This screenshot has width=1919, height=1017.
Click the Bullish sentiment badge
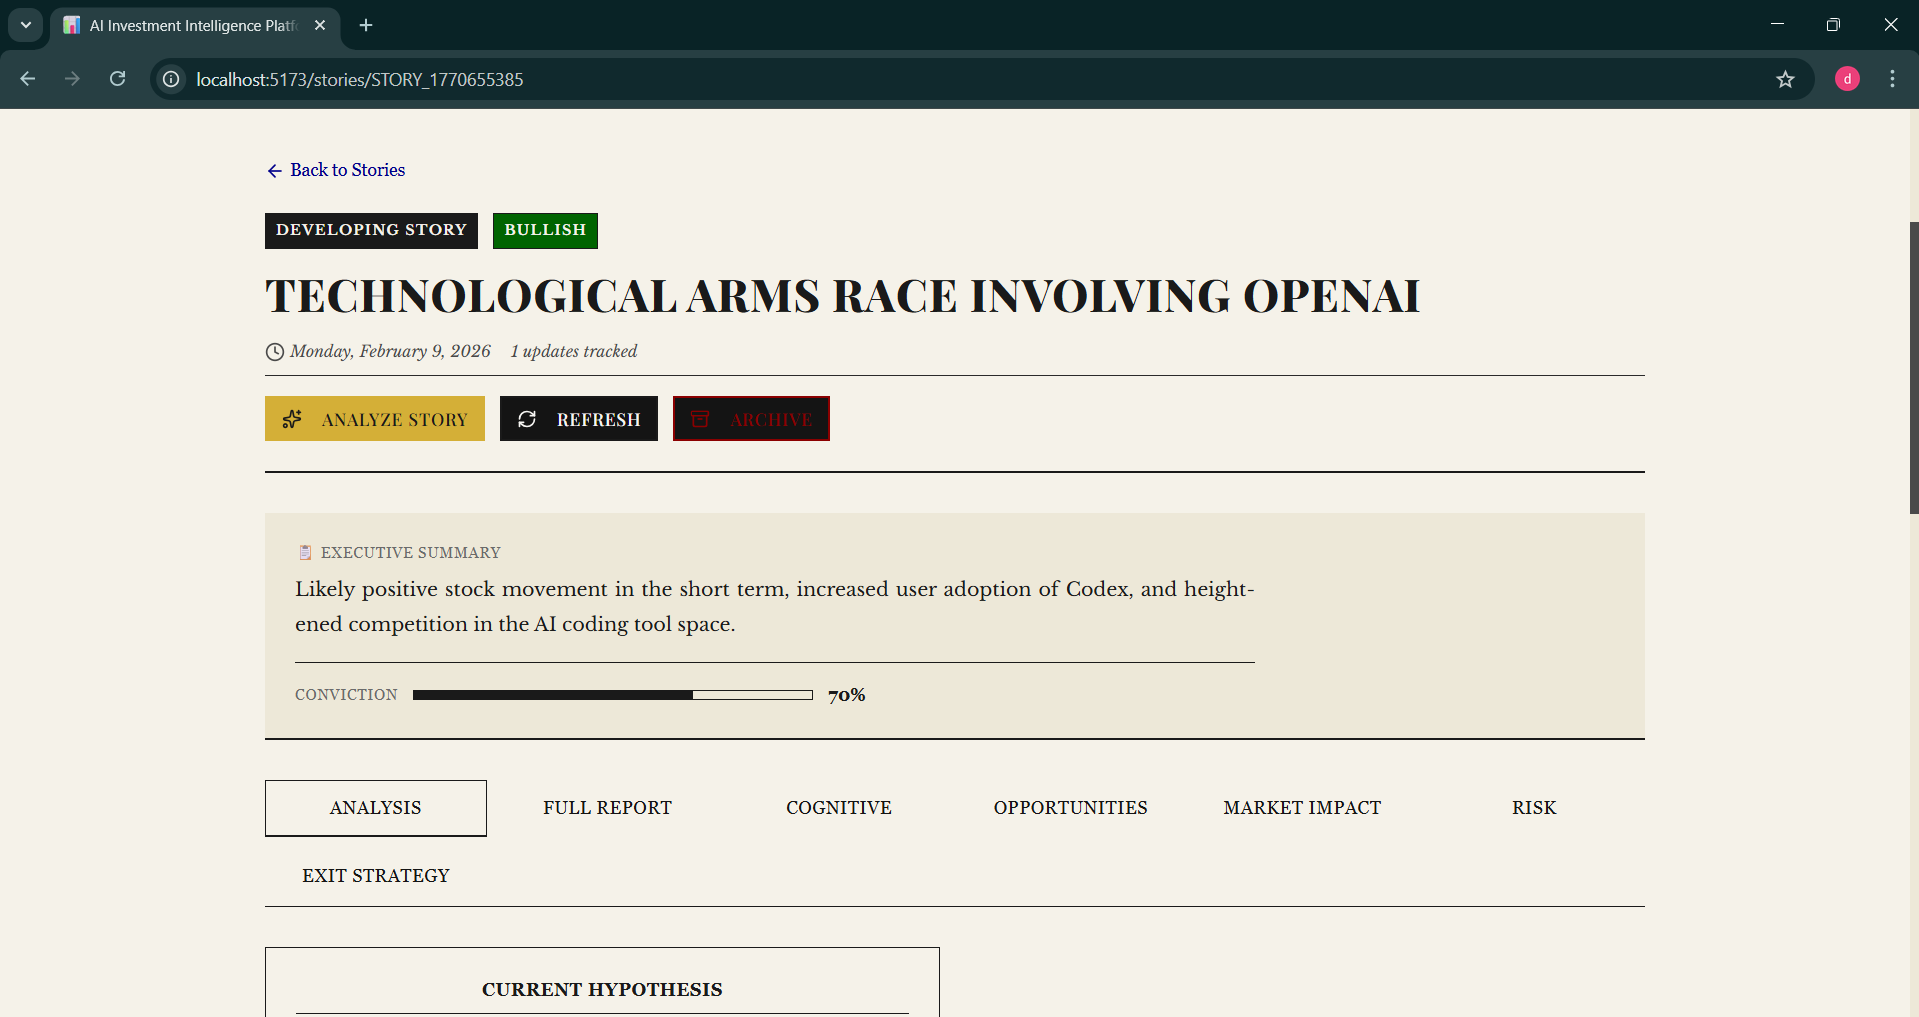point(545,230)
